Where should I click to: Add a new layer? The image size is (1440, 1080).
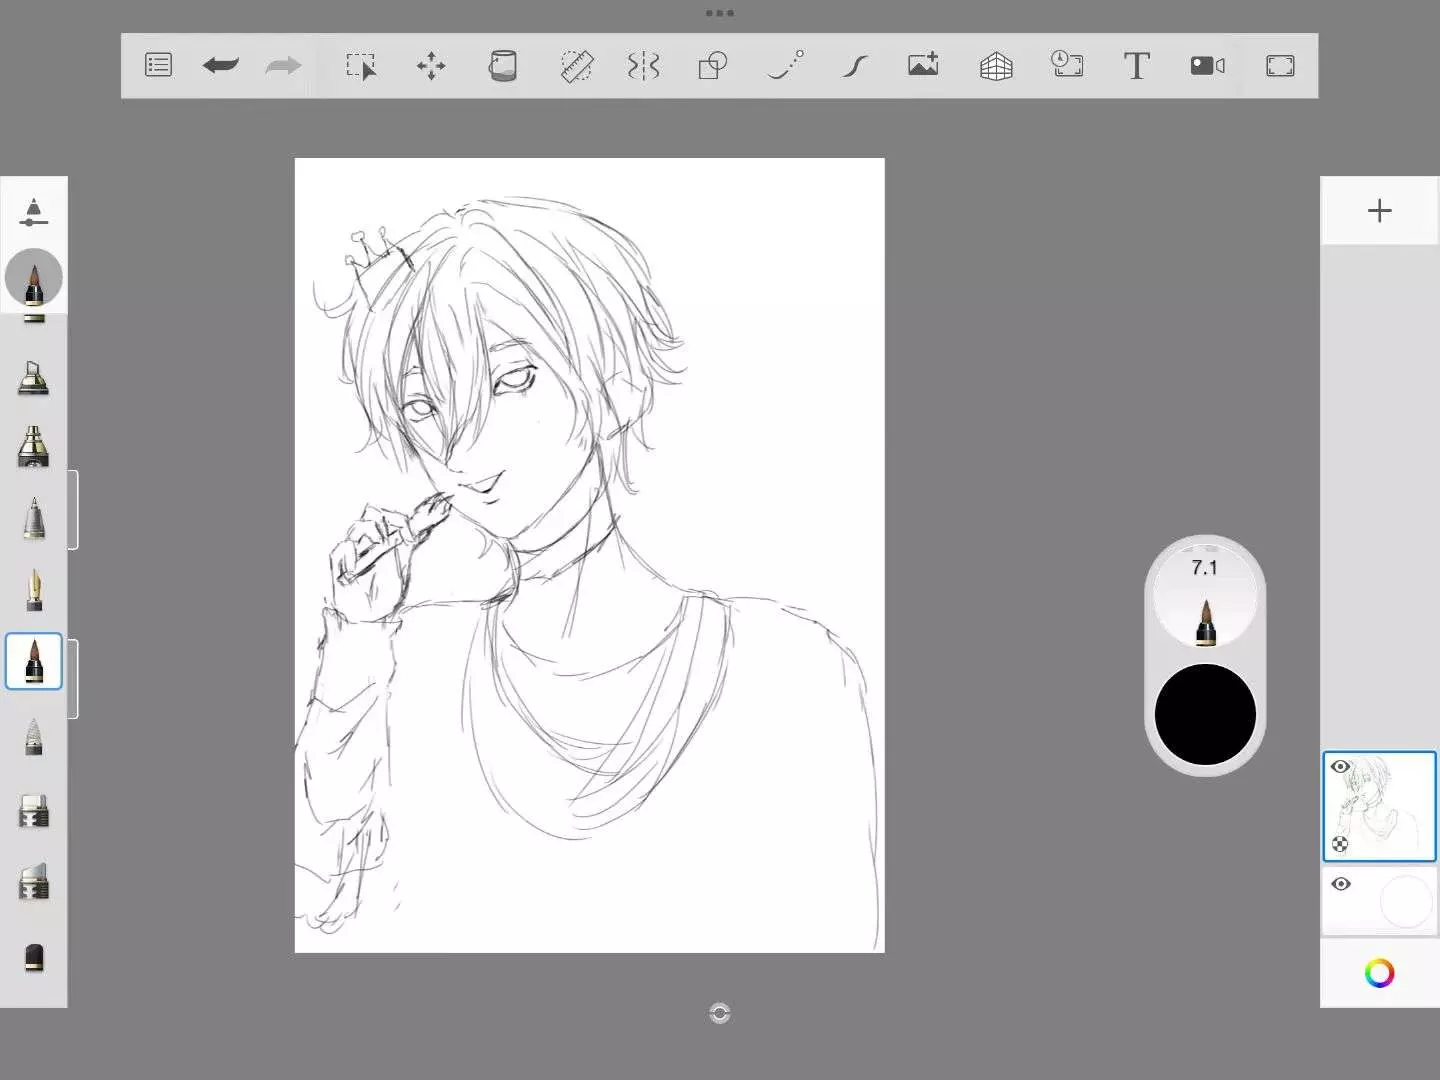[x=1379, y=210]
